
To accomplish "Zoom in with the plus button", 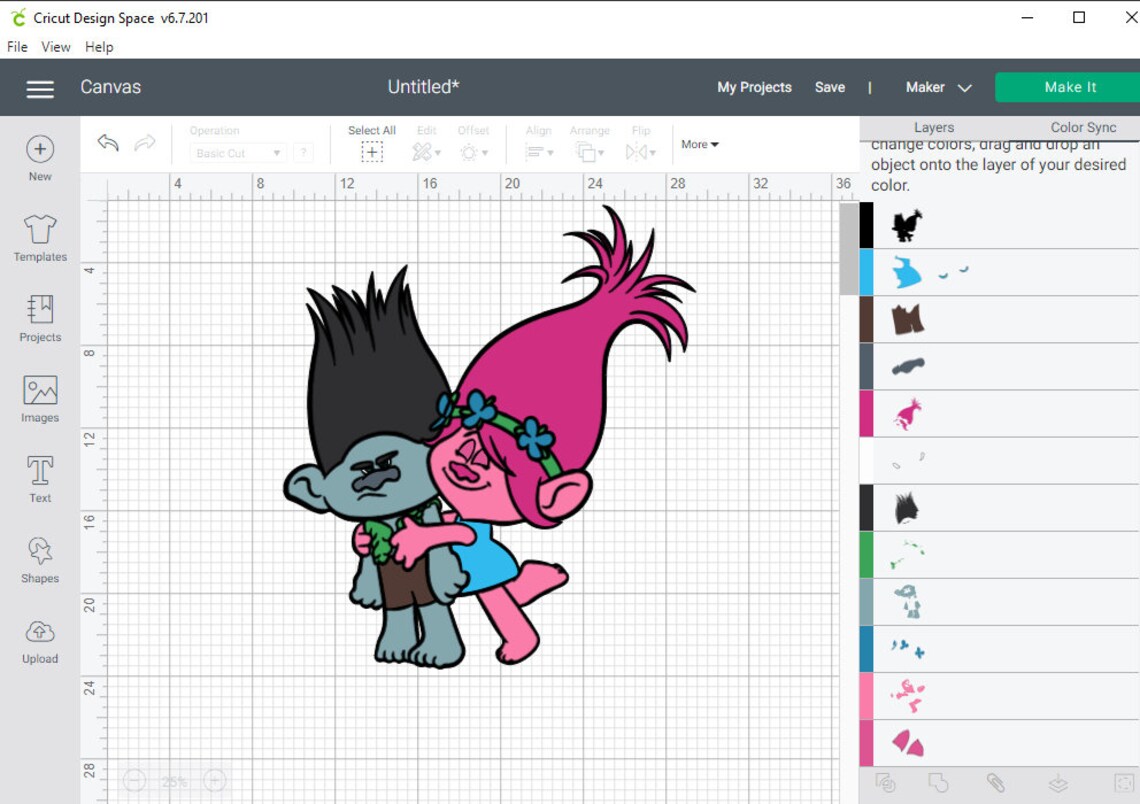I will 214,781.
